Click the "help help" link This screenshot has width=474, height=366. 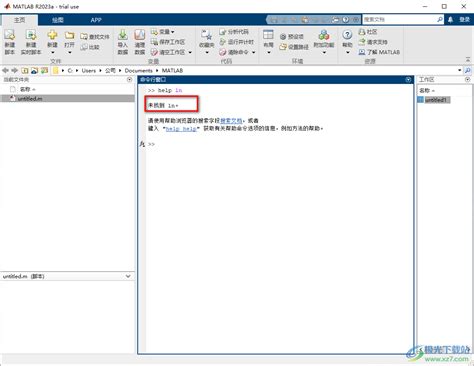[181, 129]
